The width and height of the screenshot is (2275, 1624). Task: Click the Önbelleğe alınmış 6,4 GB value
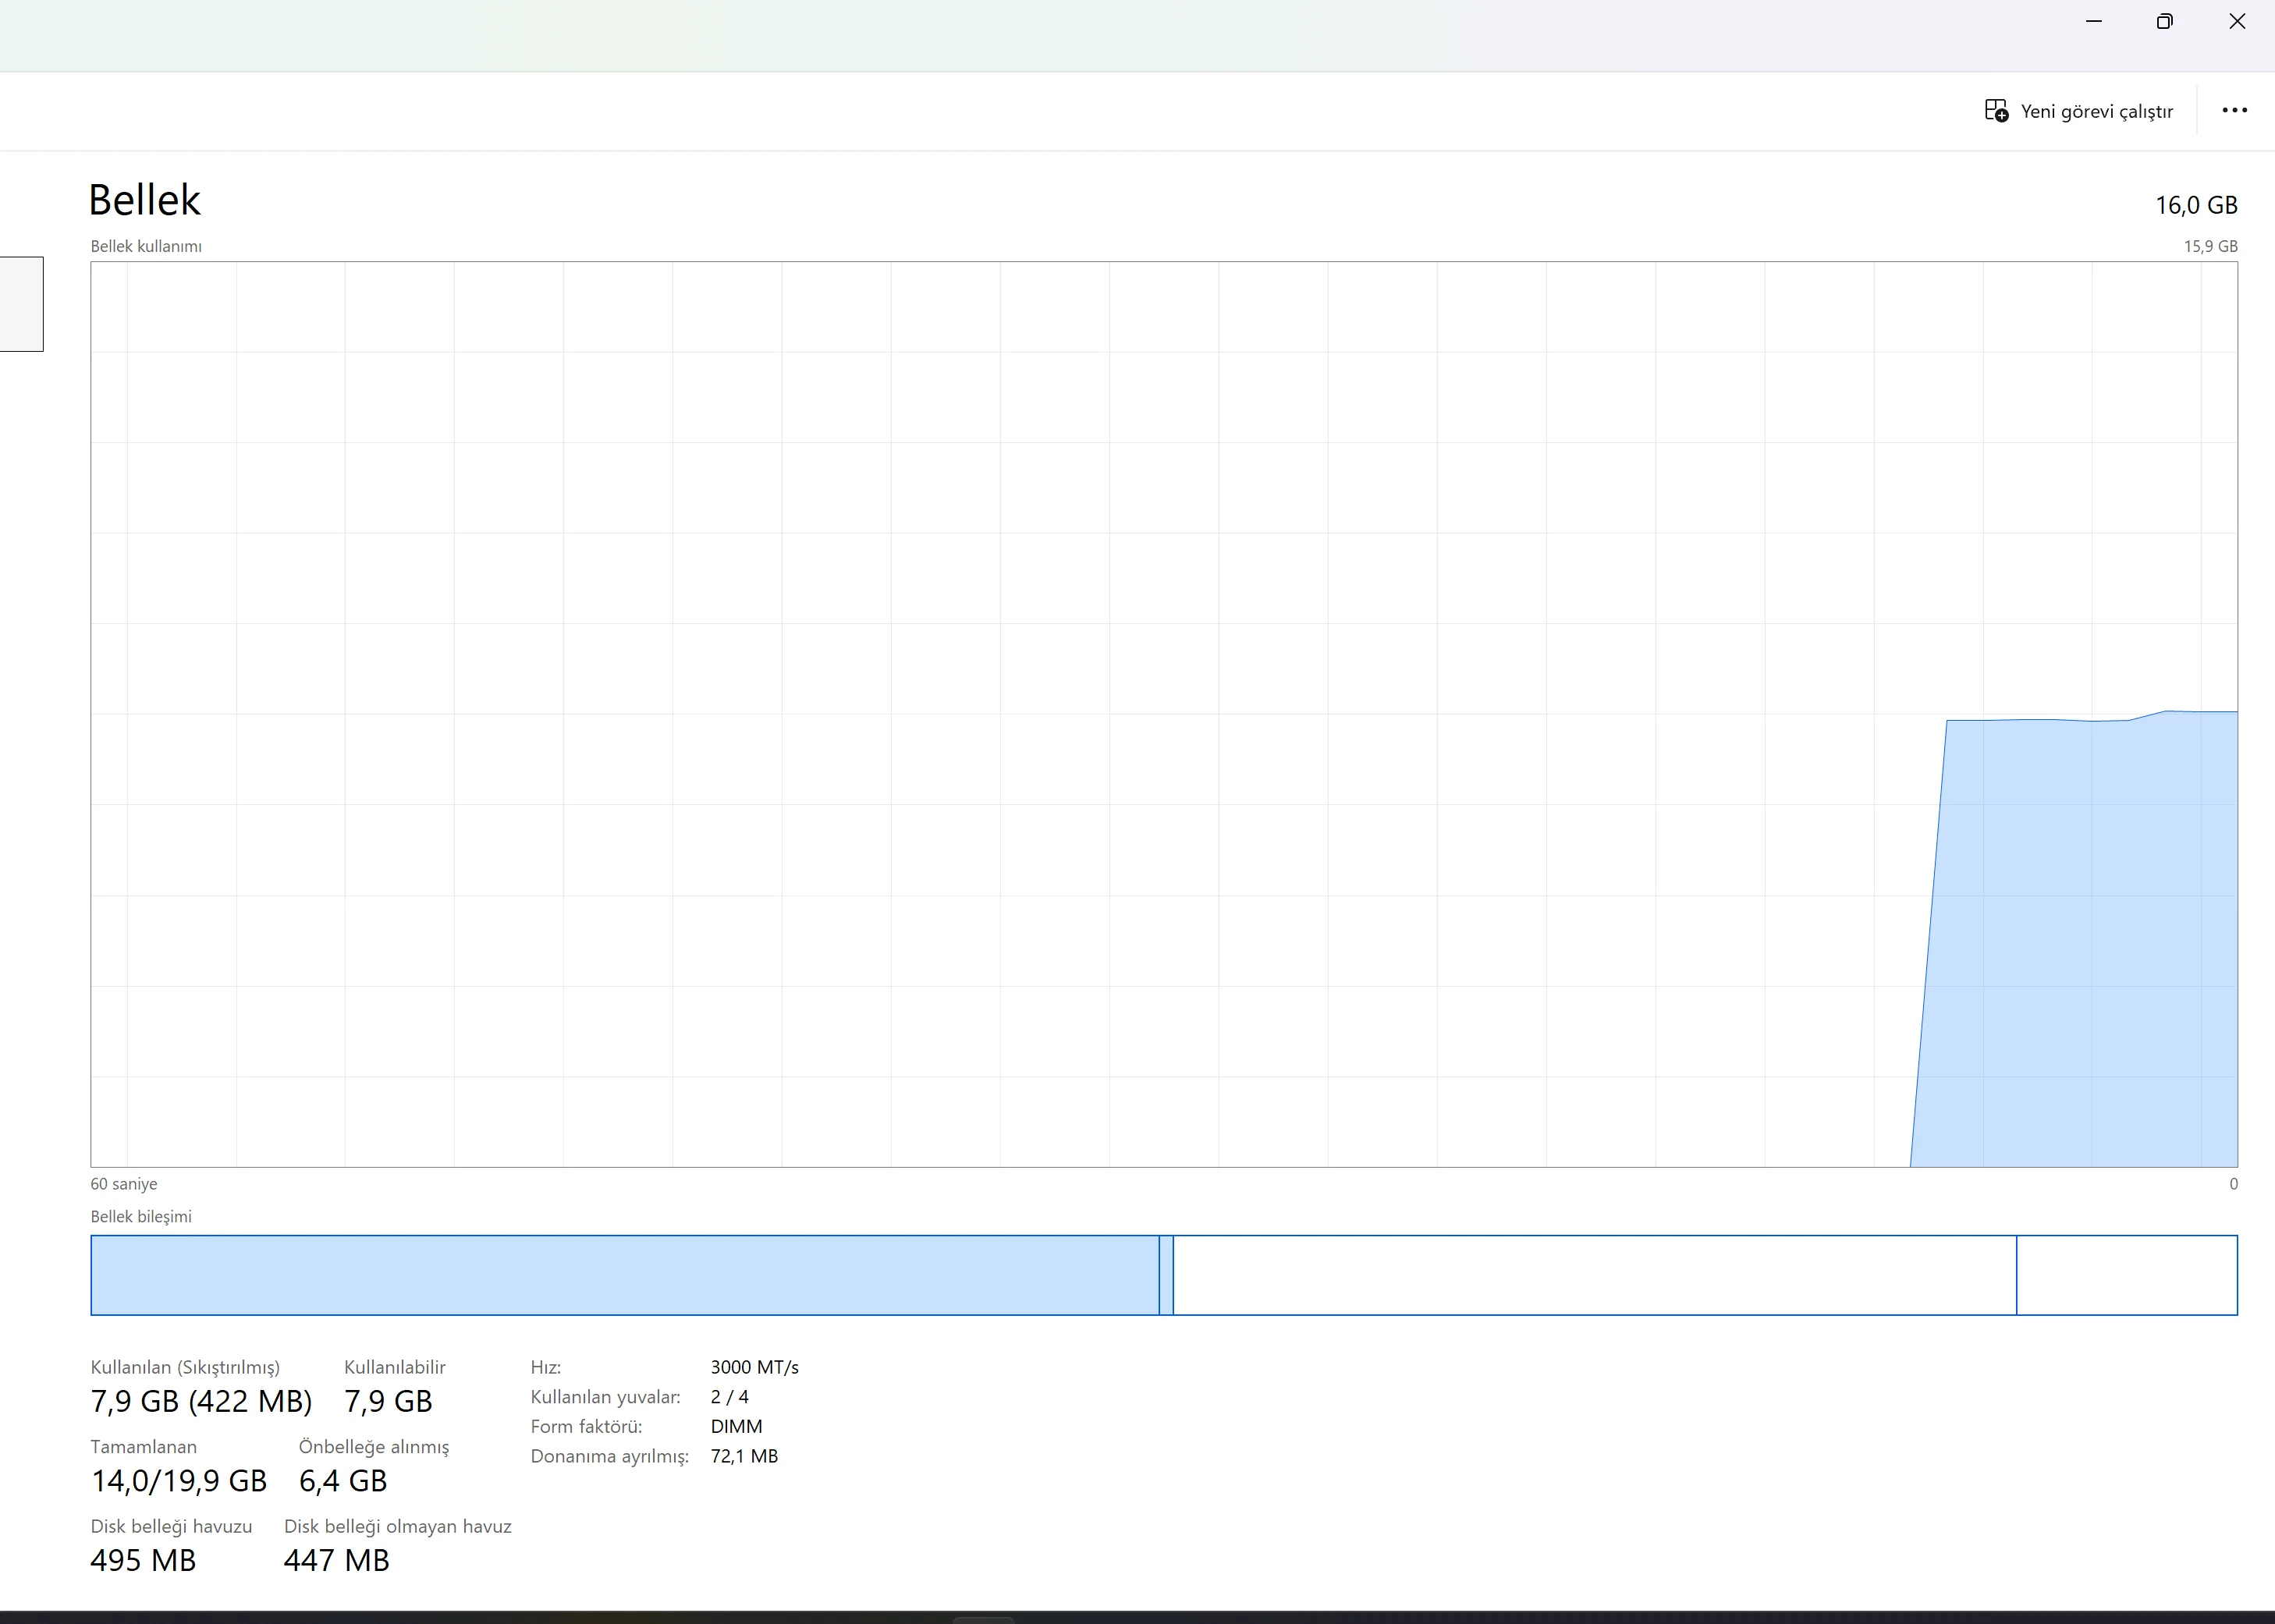[x=343, y=1481]
